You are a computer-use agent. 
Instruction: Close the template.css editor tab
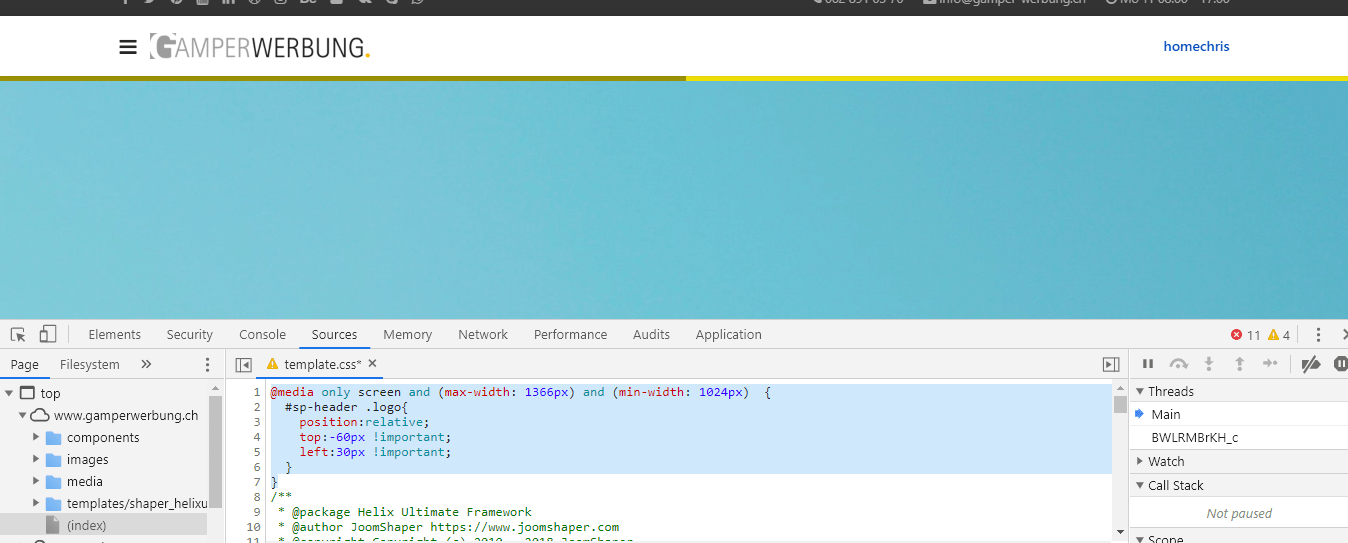pos(372,364)
